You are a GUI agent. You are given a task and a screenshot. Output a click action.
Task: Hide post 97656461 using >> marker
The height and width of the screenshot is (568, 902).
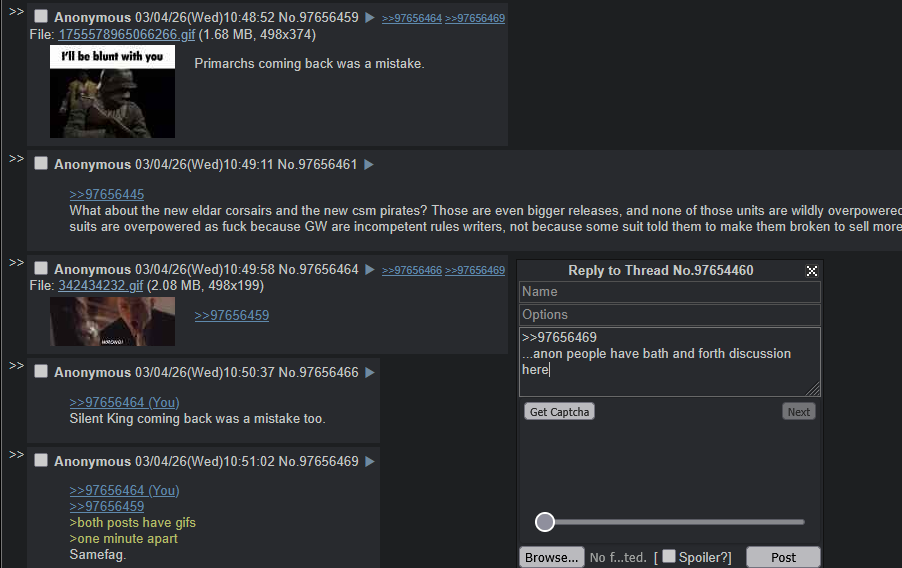coord(16,158)
